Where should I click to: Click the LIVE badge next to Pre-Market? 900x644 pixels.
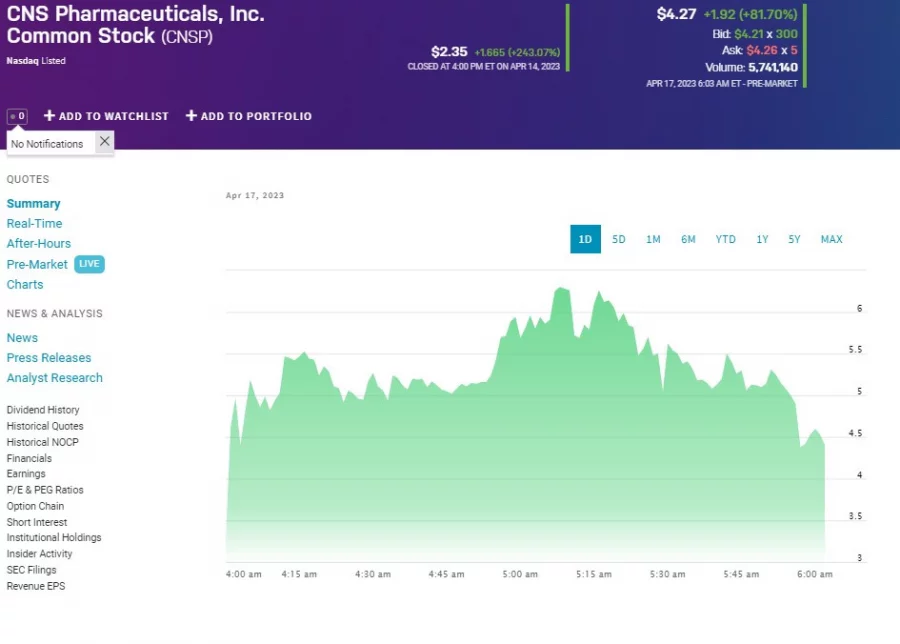coord(89,264)
